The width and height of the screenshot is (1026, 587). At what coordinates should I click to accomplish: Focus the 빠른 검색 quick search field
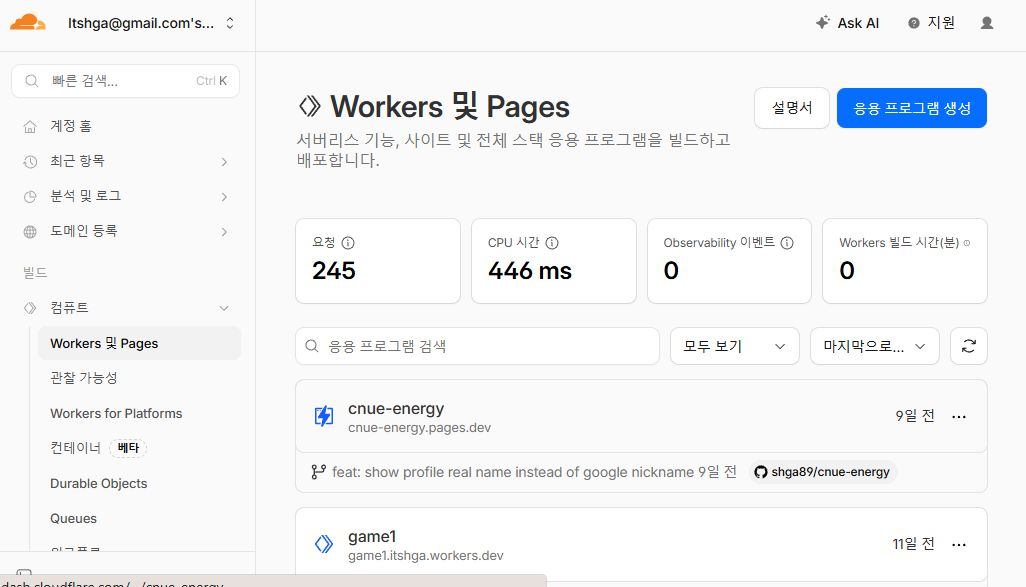tap(125, 81)
